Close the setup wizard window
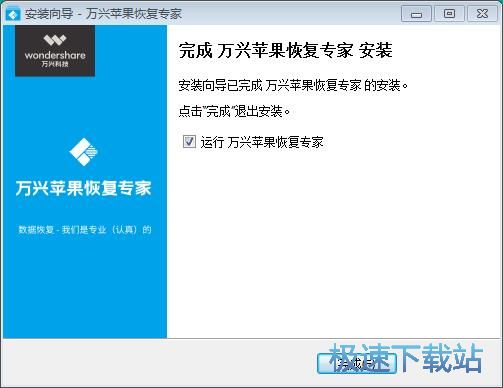 pyautogui.click(x=482, y=14)
